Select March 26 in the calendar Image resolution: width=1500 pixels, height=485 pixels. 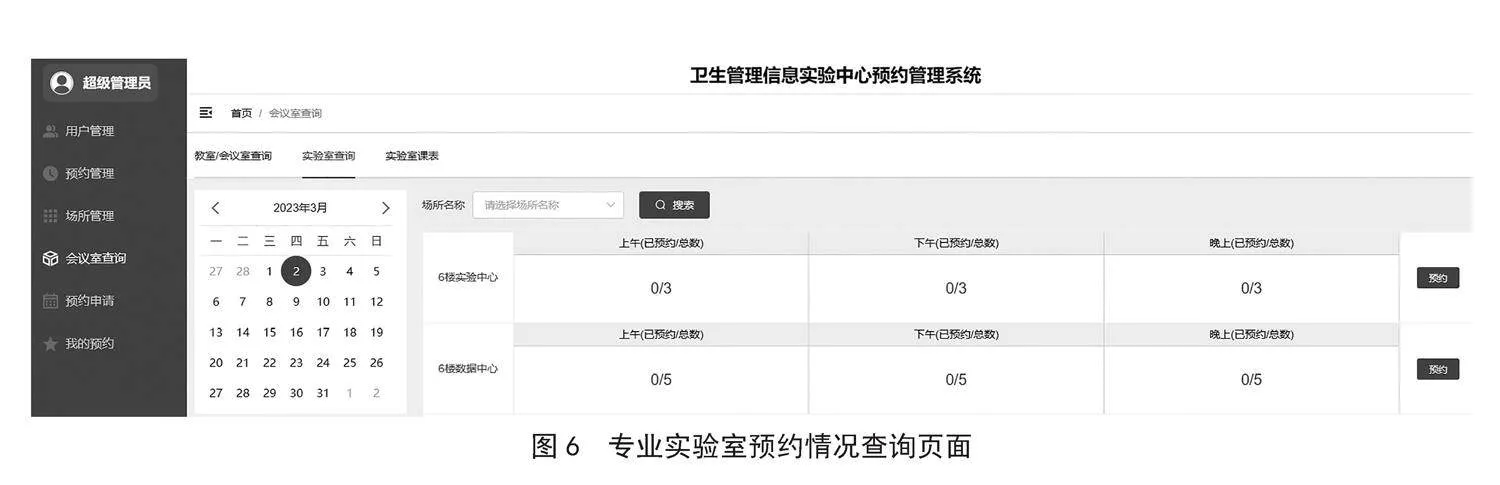376,363
